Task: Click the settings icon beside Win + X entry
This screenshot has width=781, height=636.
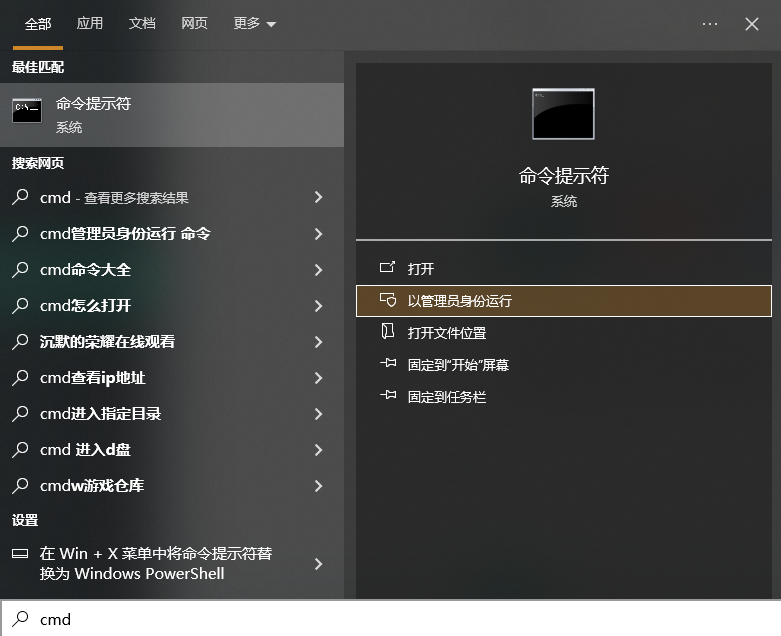Action: tap(20, 553)
